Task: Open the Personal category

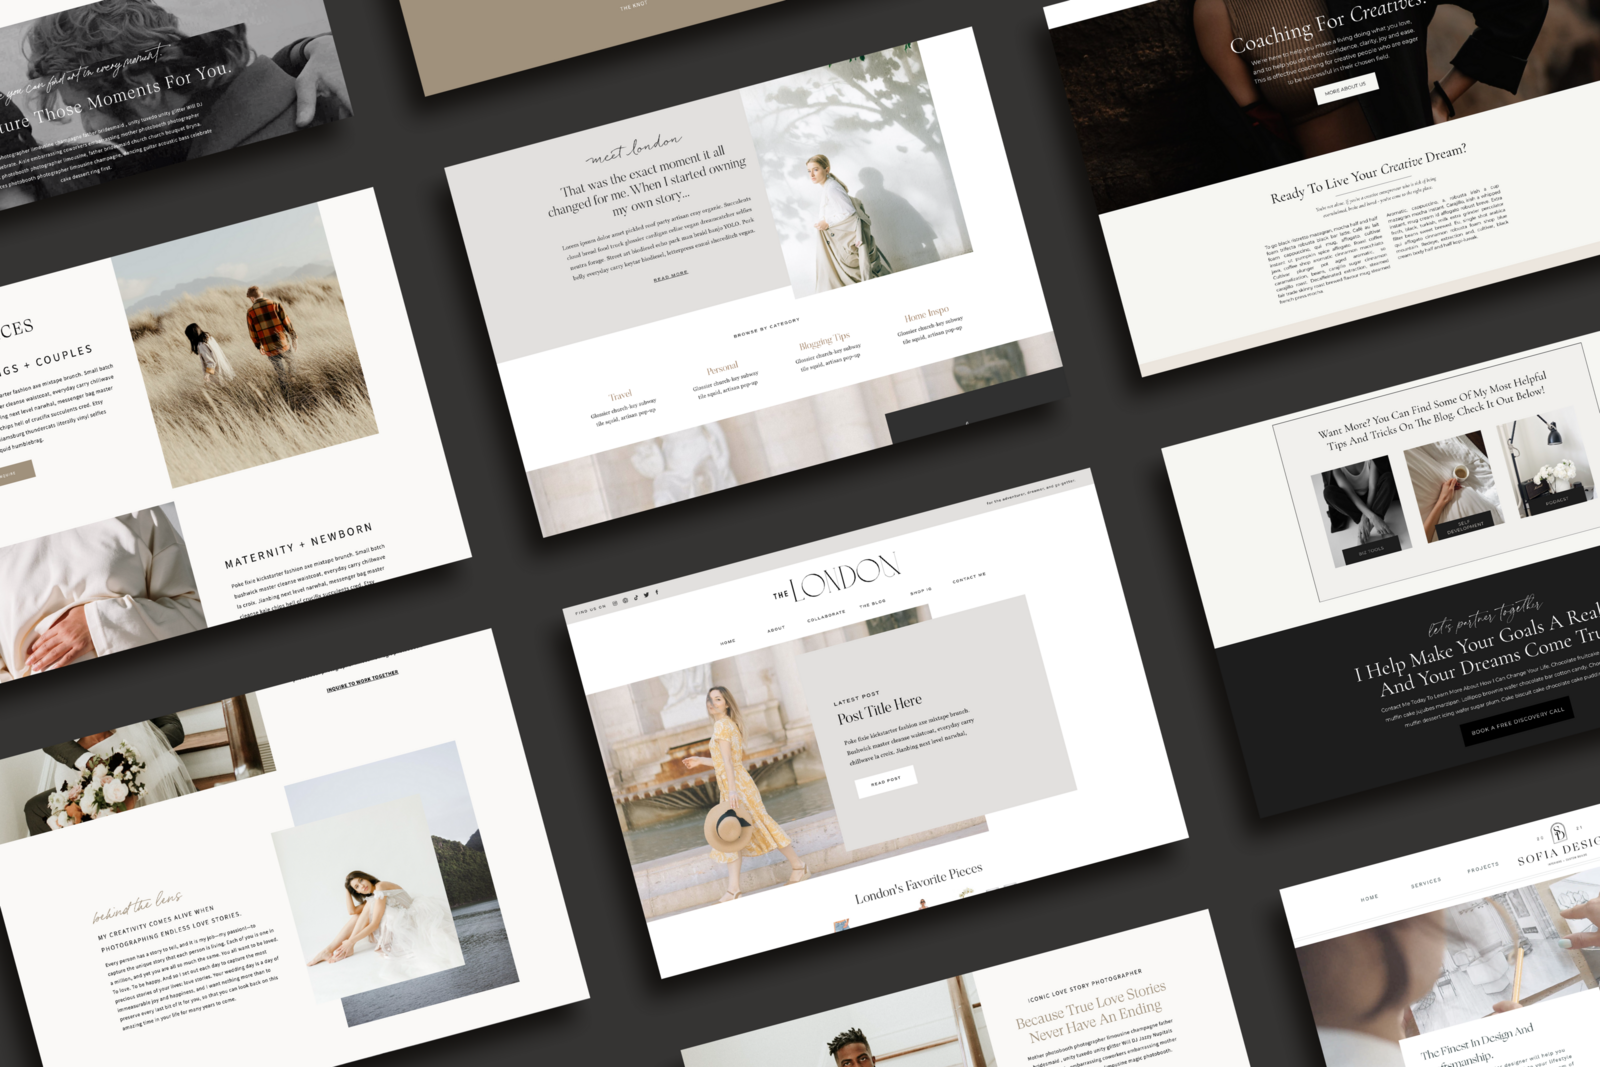Action: [x=722, y=368]
